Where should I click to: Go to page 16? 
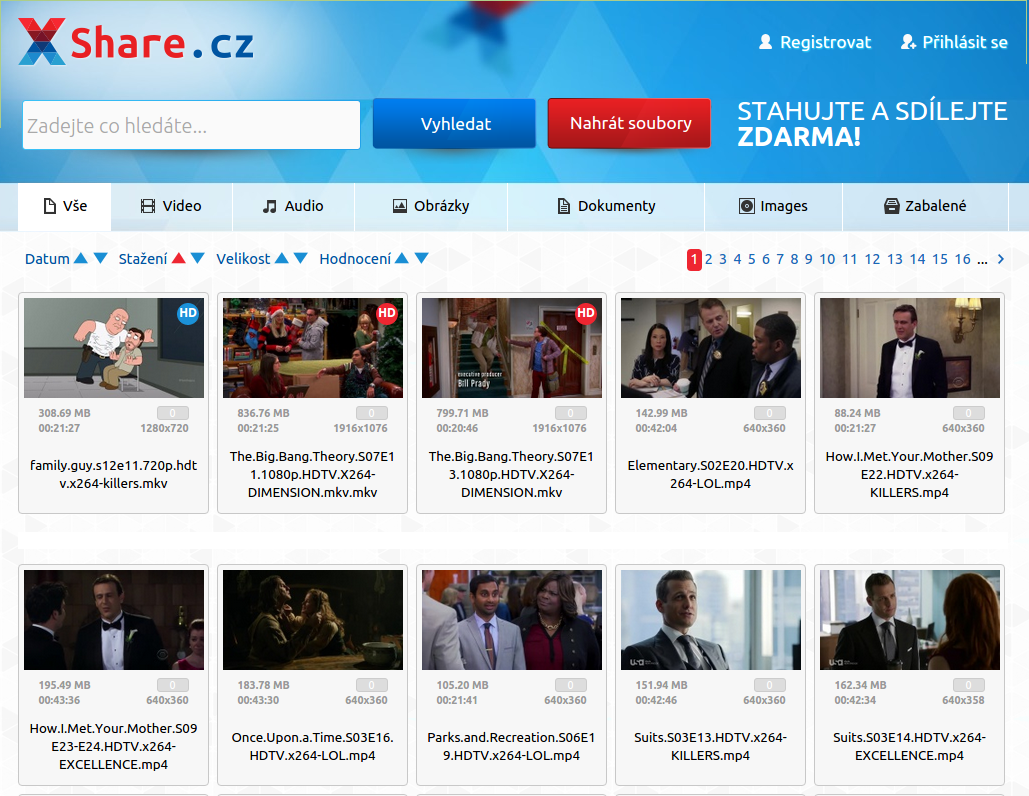pos(963,259)
